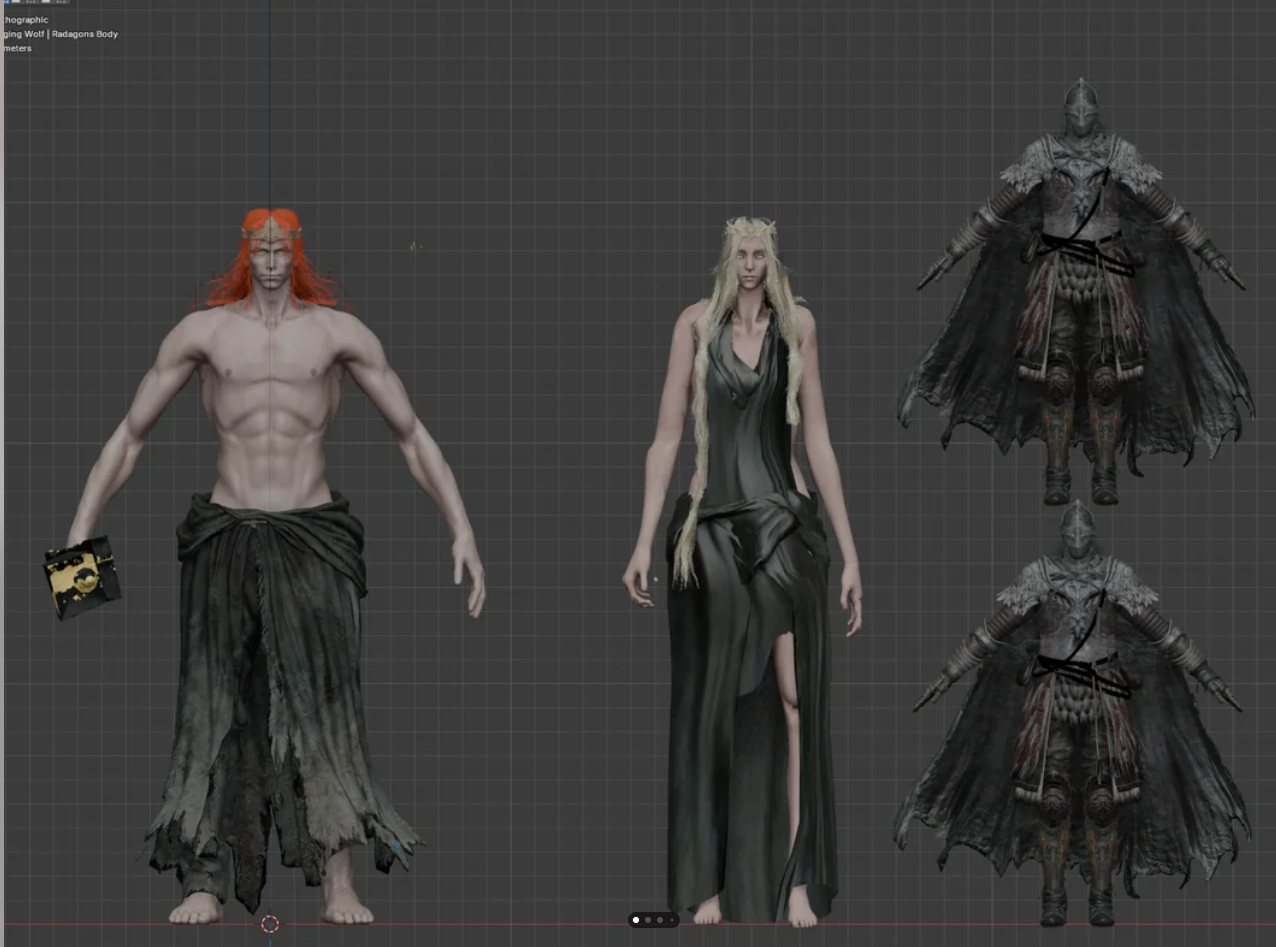Go to the third carousel dot
Viewport: 1276px width, 947px height.
(660, 920)
